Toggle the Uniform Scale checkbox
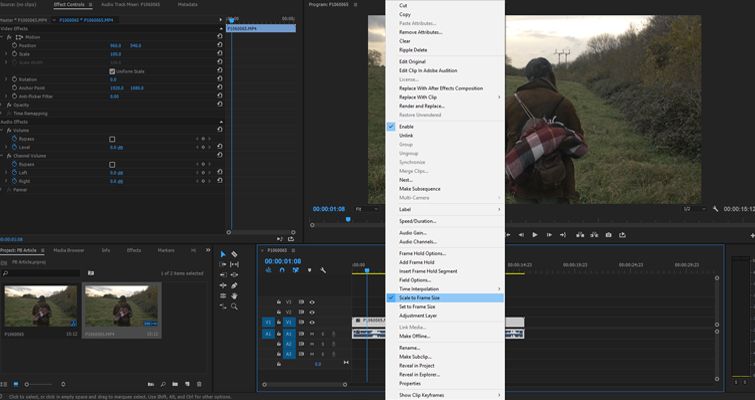 click(x=112, y=71)
